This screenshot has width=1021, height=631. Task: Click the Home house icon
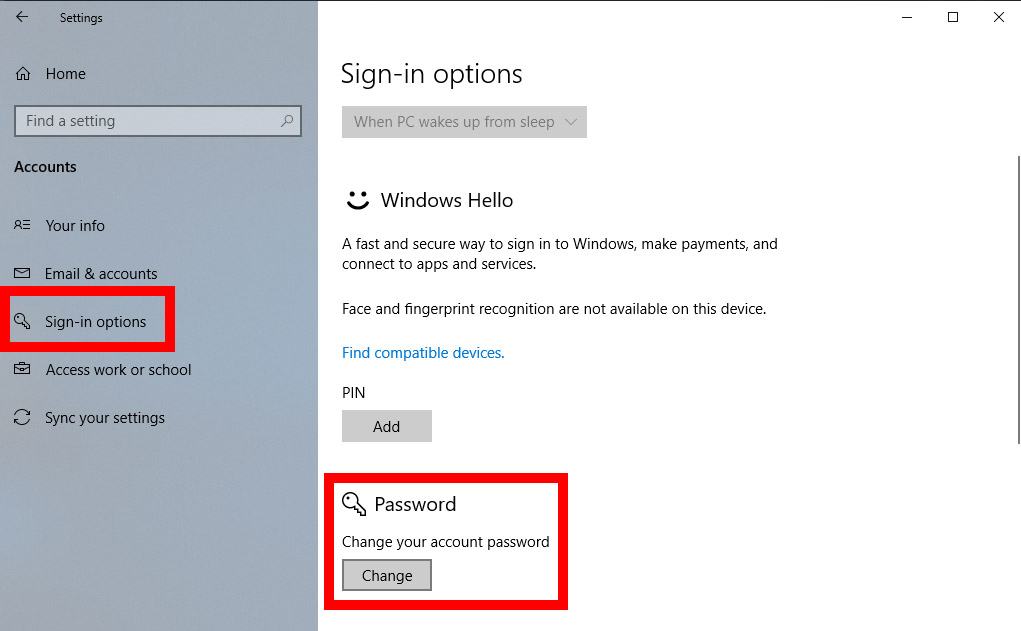[23, 74]
